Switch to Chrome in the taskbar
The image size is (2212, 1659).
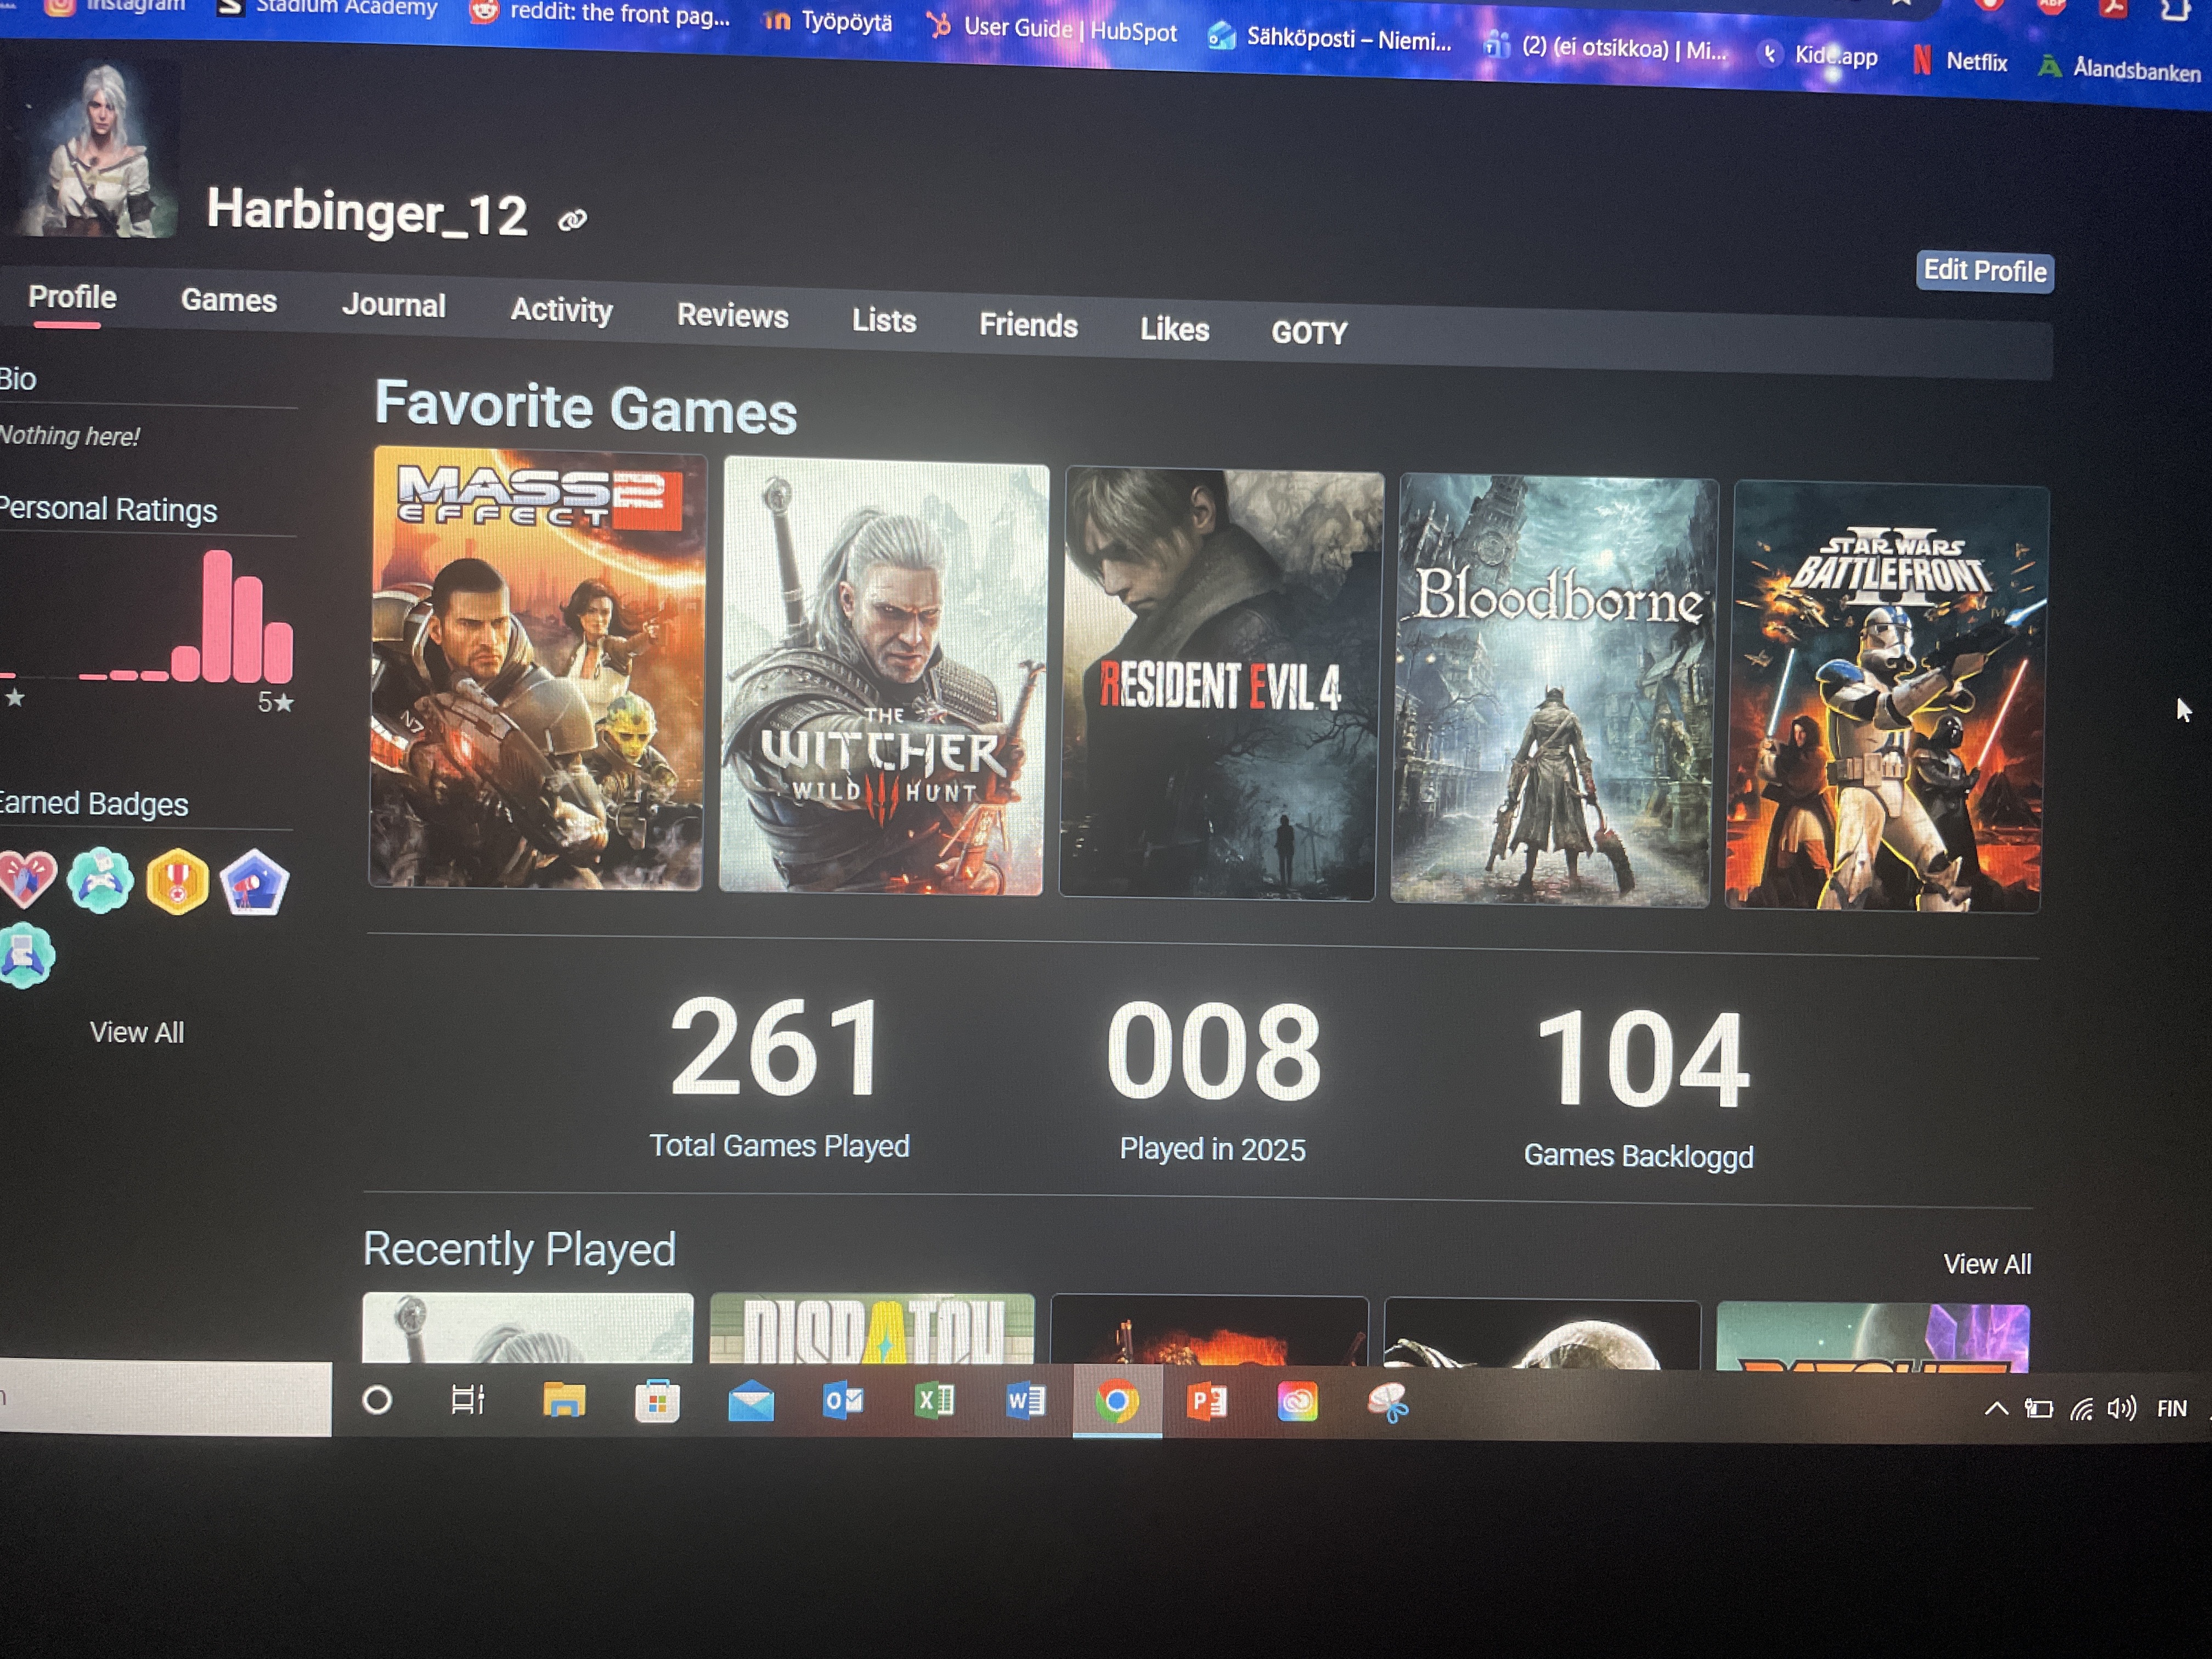pos(1117,1402)
